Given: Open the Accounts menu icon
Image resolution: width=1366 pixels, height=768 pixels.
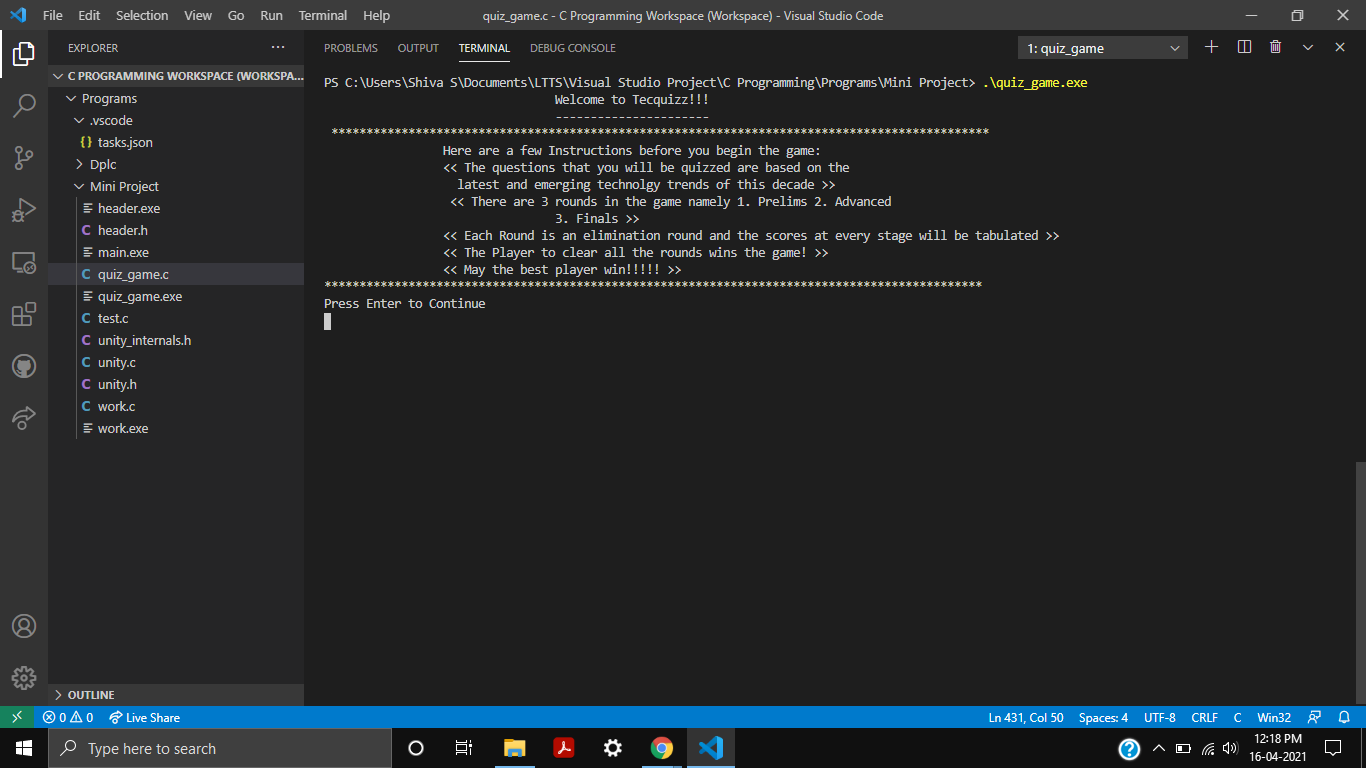Looking at the screenshot, I should click(x=24, y=626).
